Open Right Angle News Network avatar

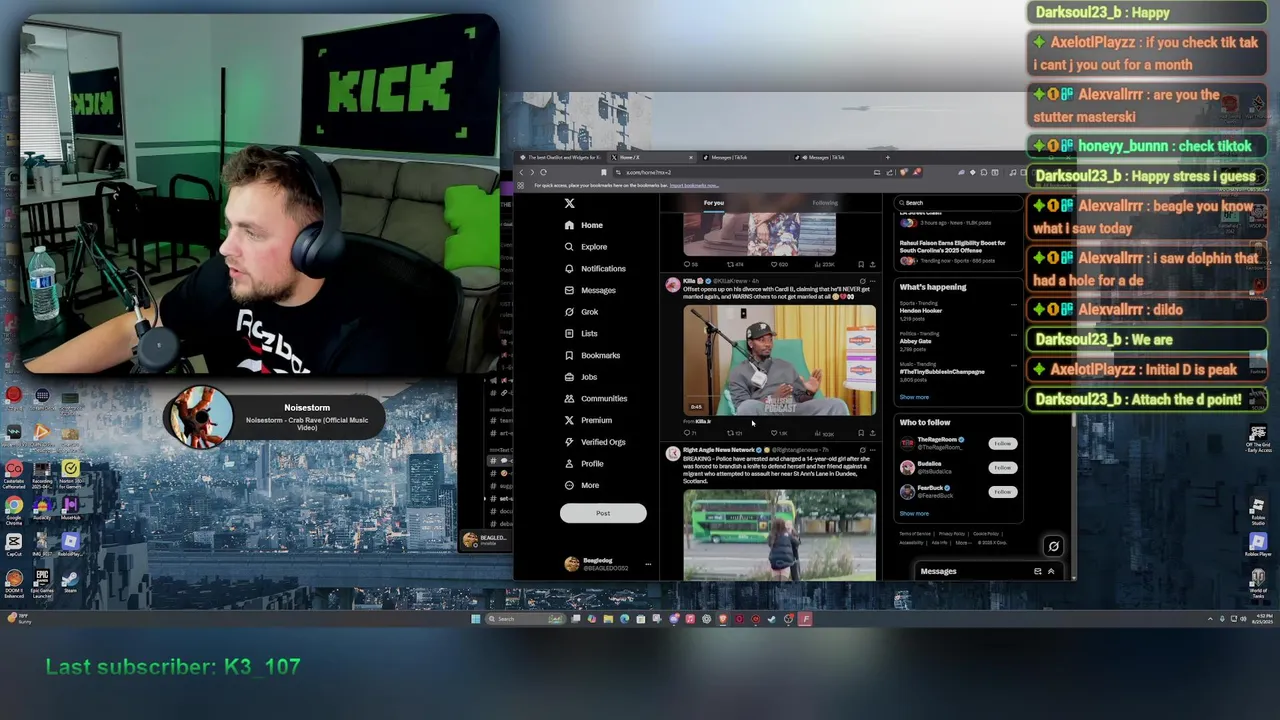pos(673,454)
